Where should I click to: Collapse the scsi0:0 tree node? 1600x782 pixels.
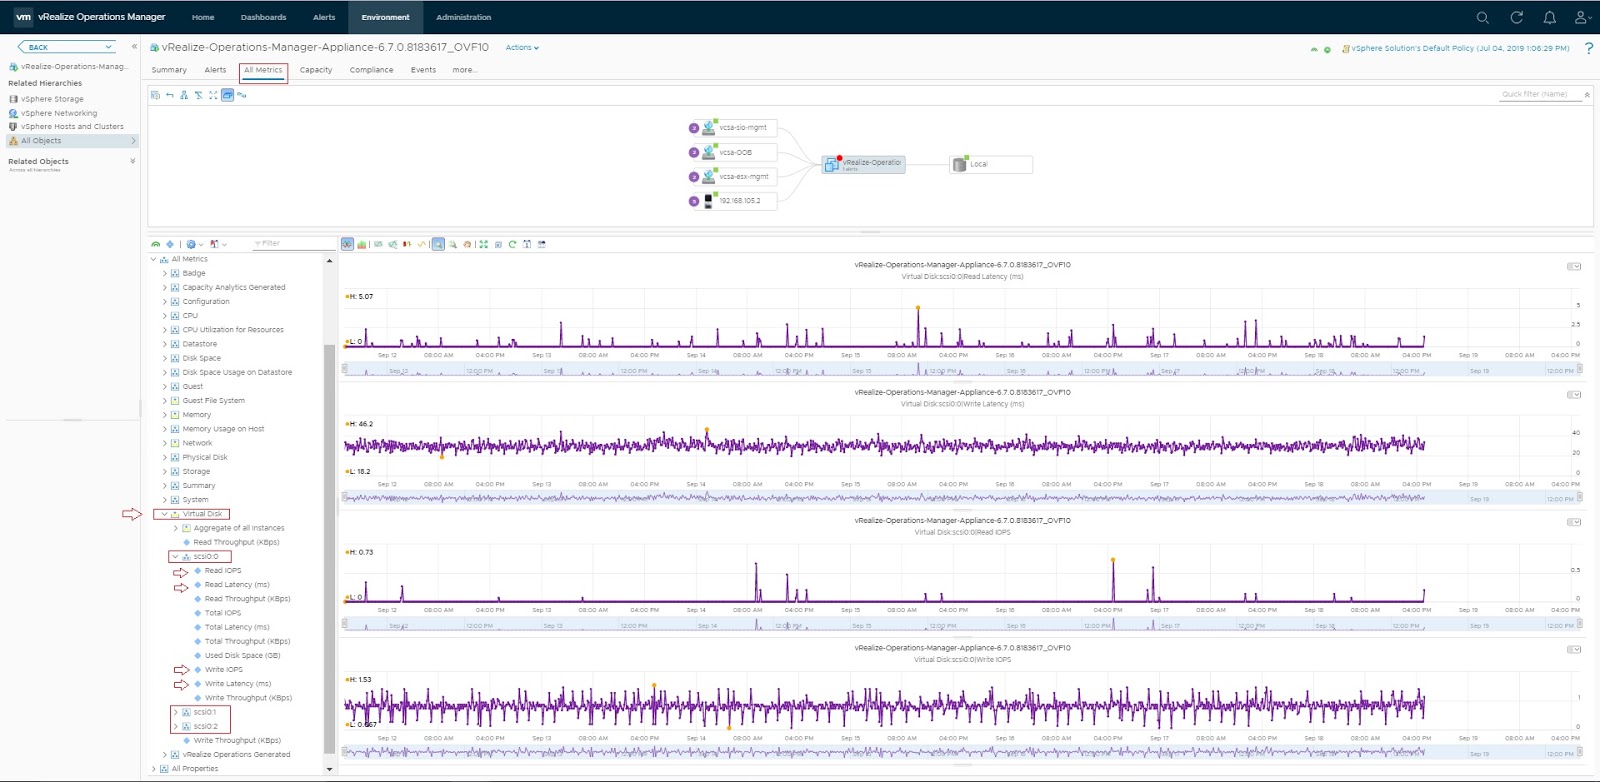coord(175,556)
